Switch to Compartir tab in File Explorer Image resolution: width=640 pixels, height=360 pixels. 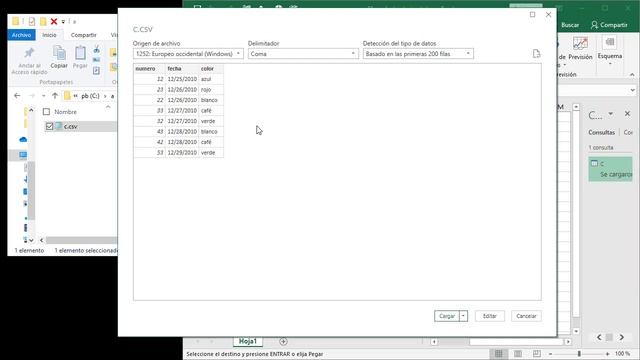coord(83,35)
